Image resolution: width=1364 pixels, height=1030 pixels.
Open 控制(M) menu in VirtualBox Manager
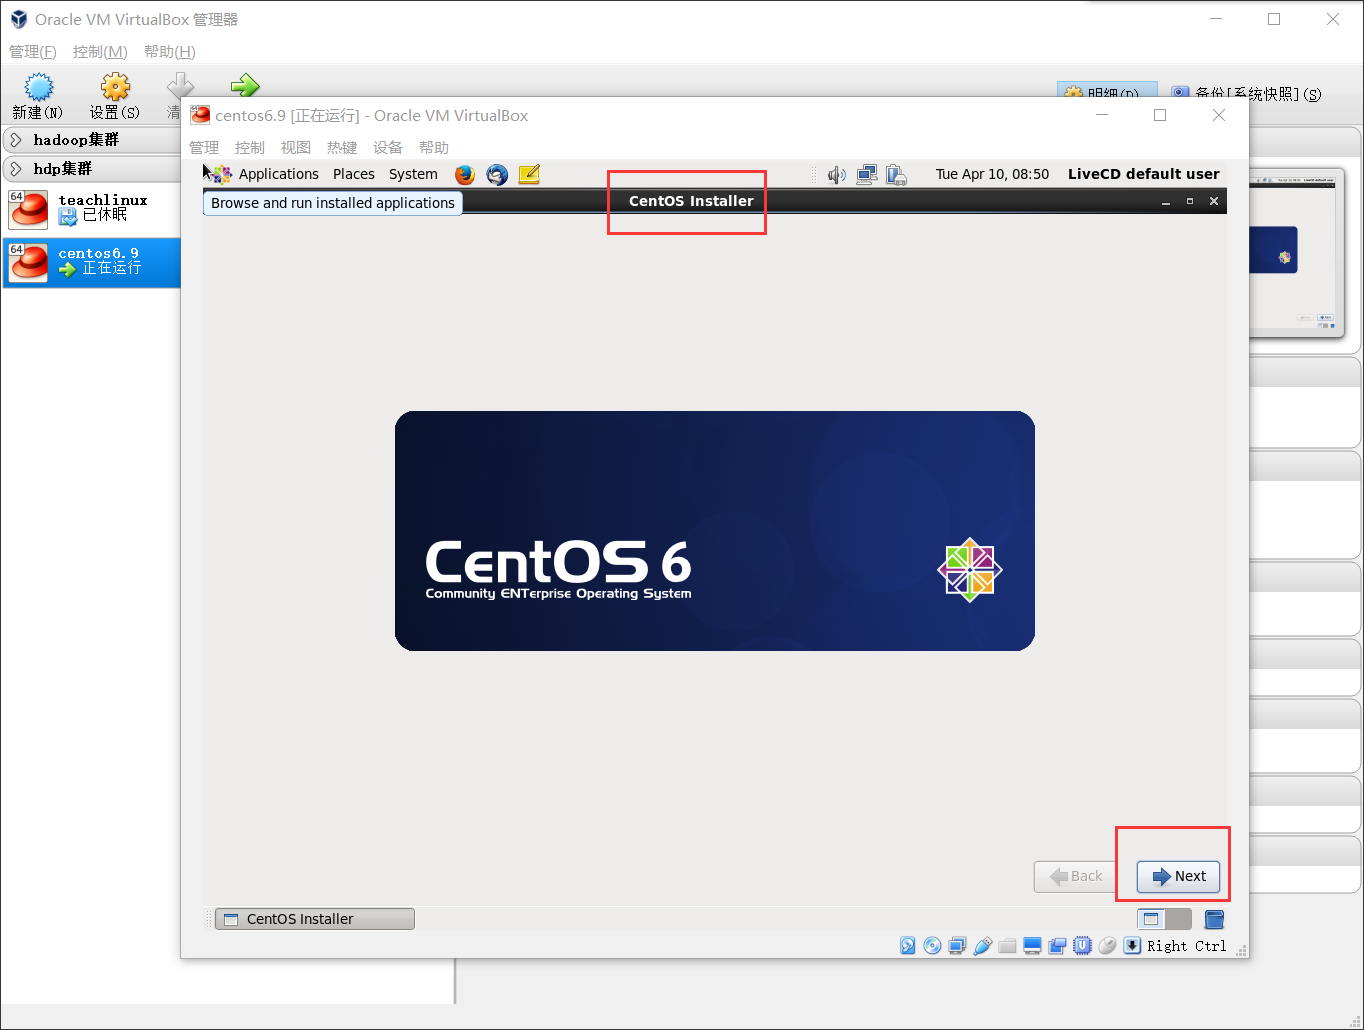pos(100,52)
